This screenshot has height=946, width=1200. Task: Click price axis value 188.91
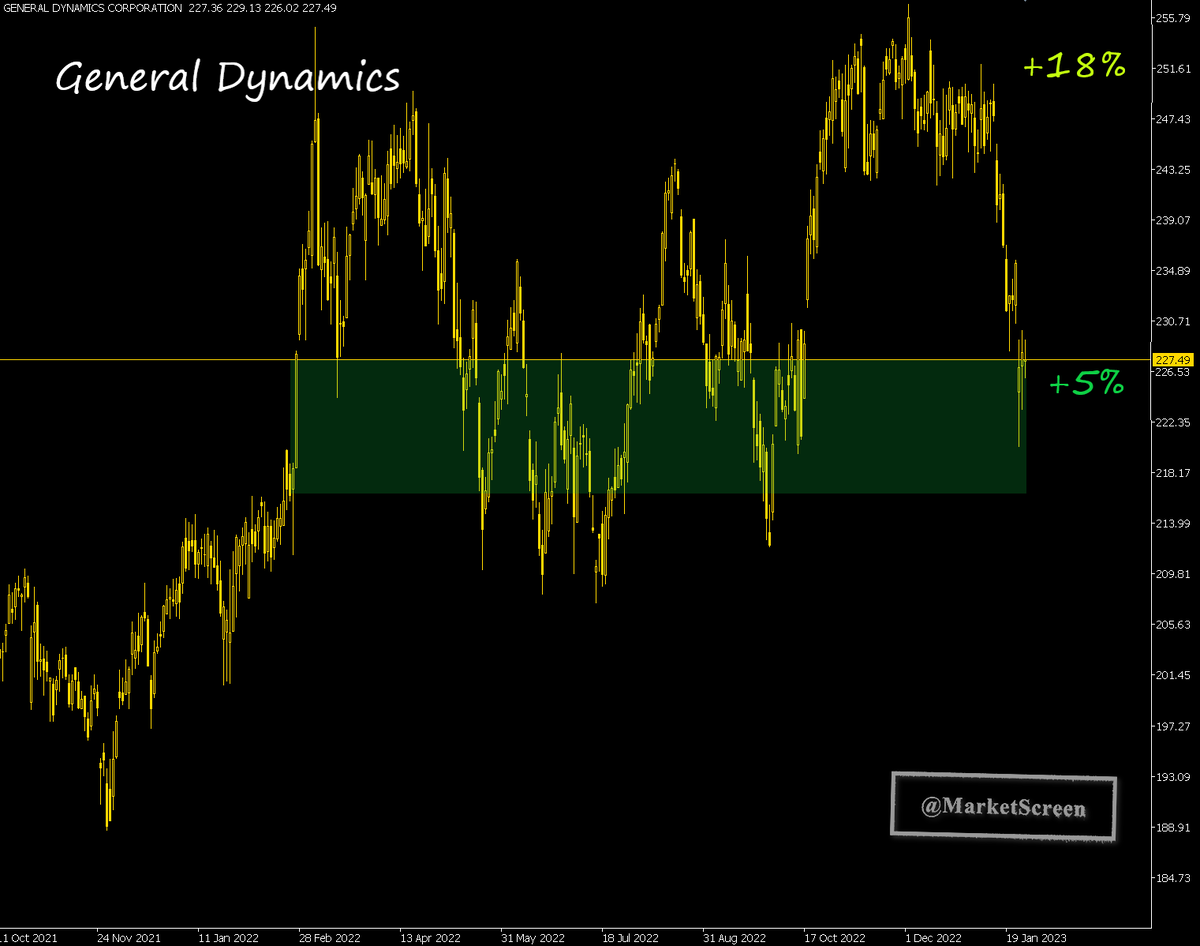tap(1173, 827)
